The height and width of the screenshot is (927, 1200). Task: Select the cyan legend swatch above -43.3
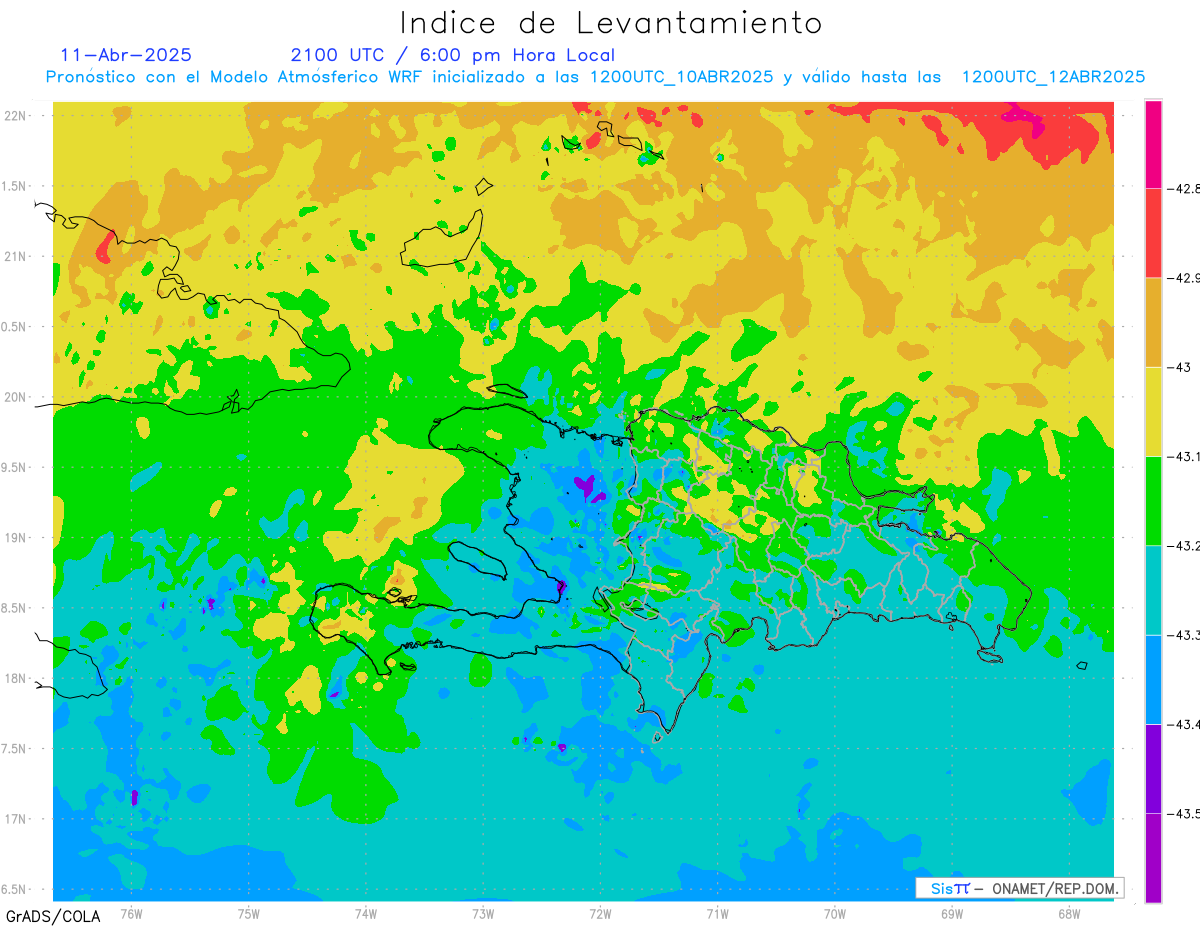(x=1153, y=590)
